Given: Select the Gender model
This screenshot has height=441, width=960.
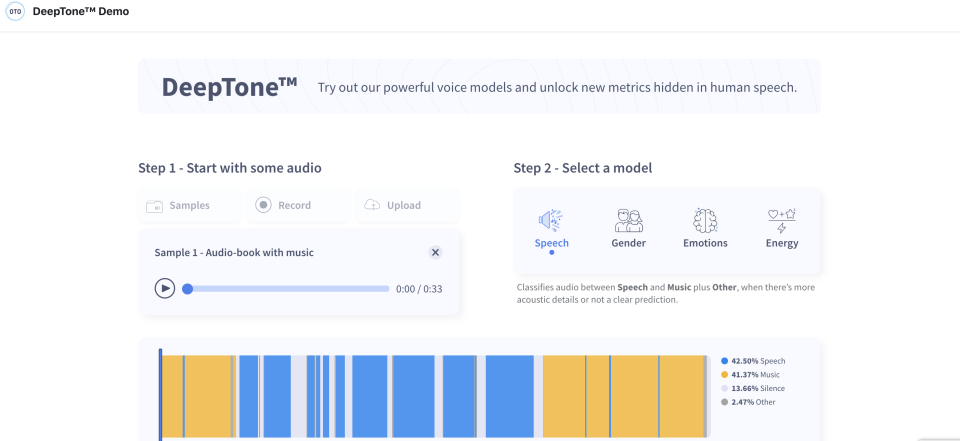Looking at the screenshot, I should (x=629, y=229).
